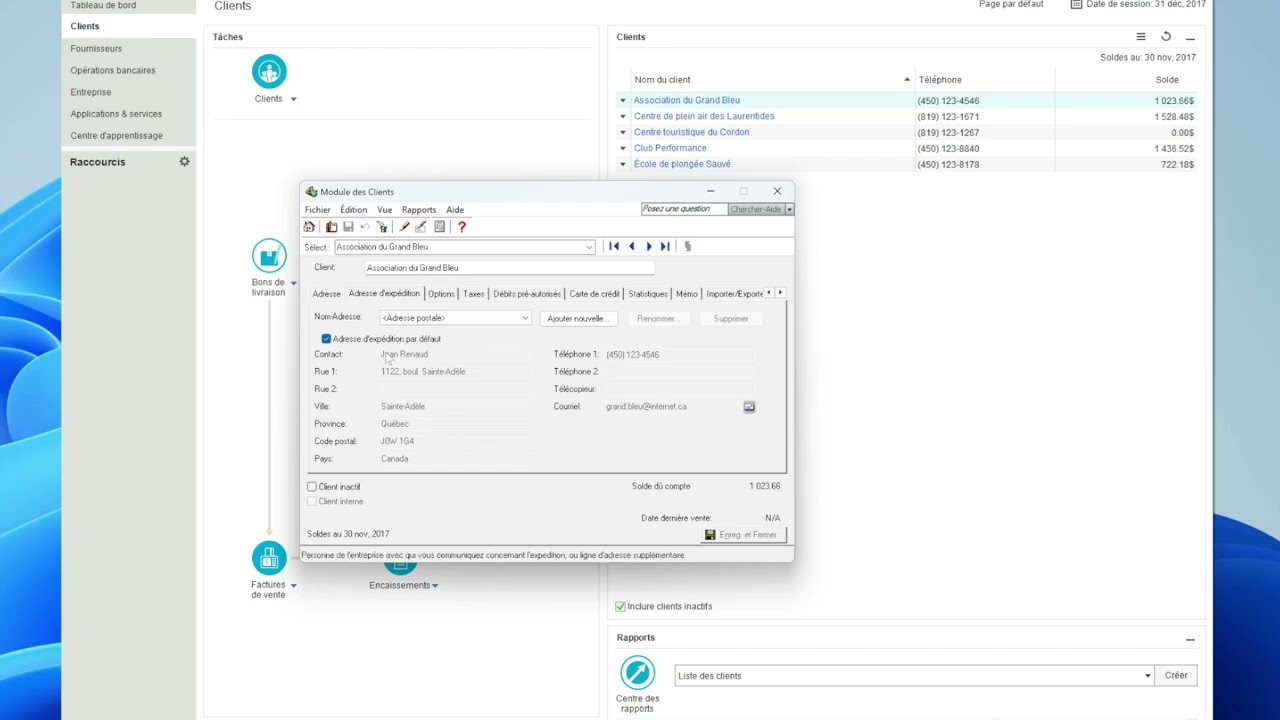Expand Centre touristique du Cordon row arrow

point(622,133)
